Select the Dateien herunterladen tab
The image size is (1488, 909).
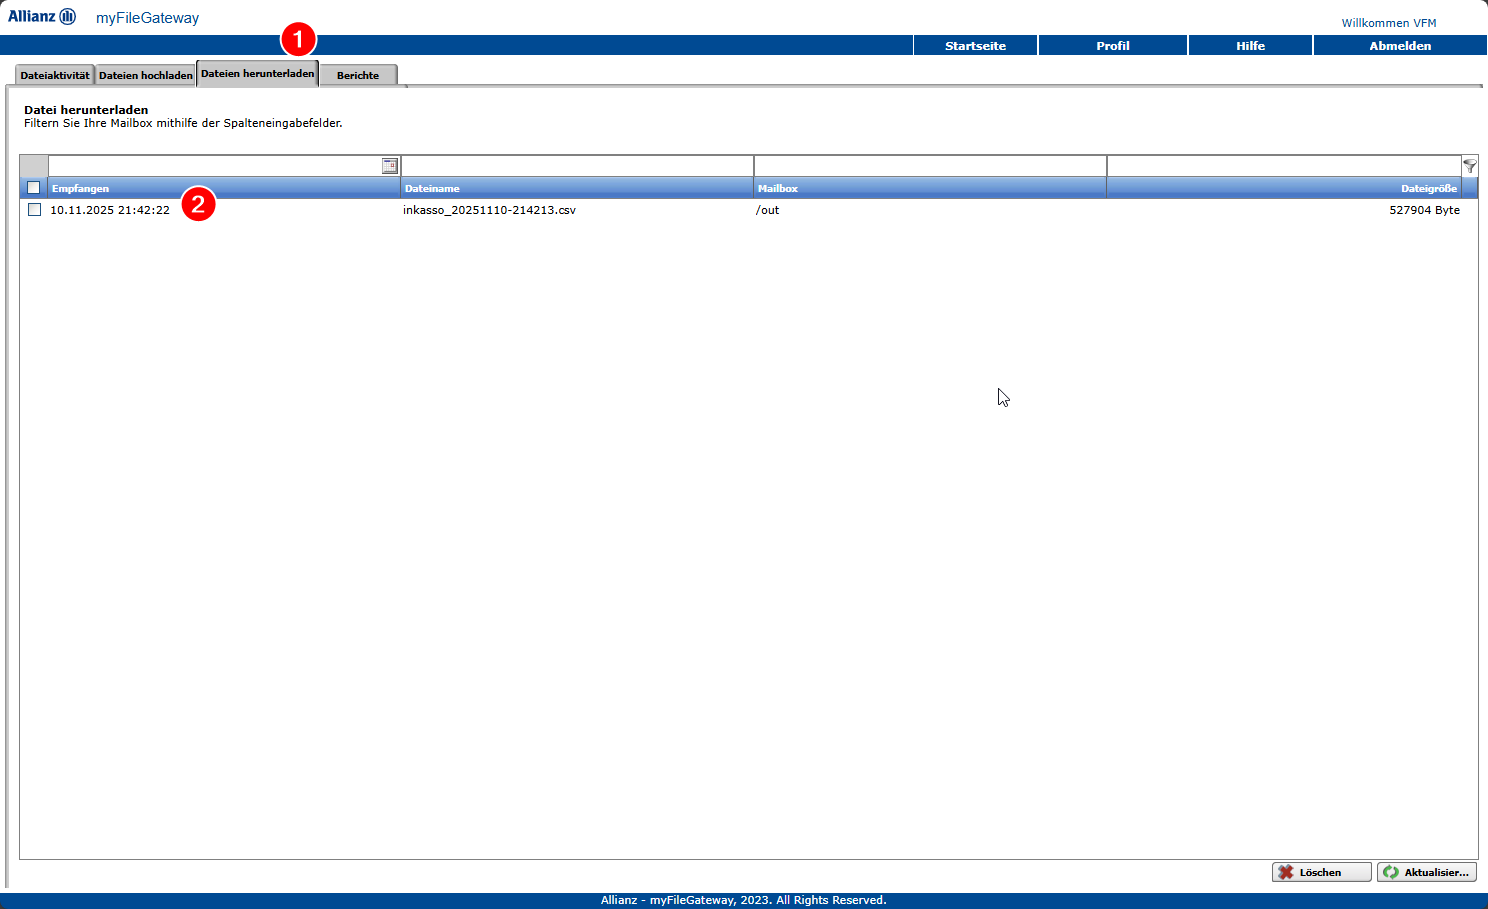257,74
